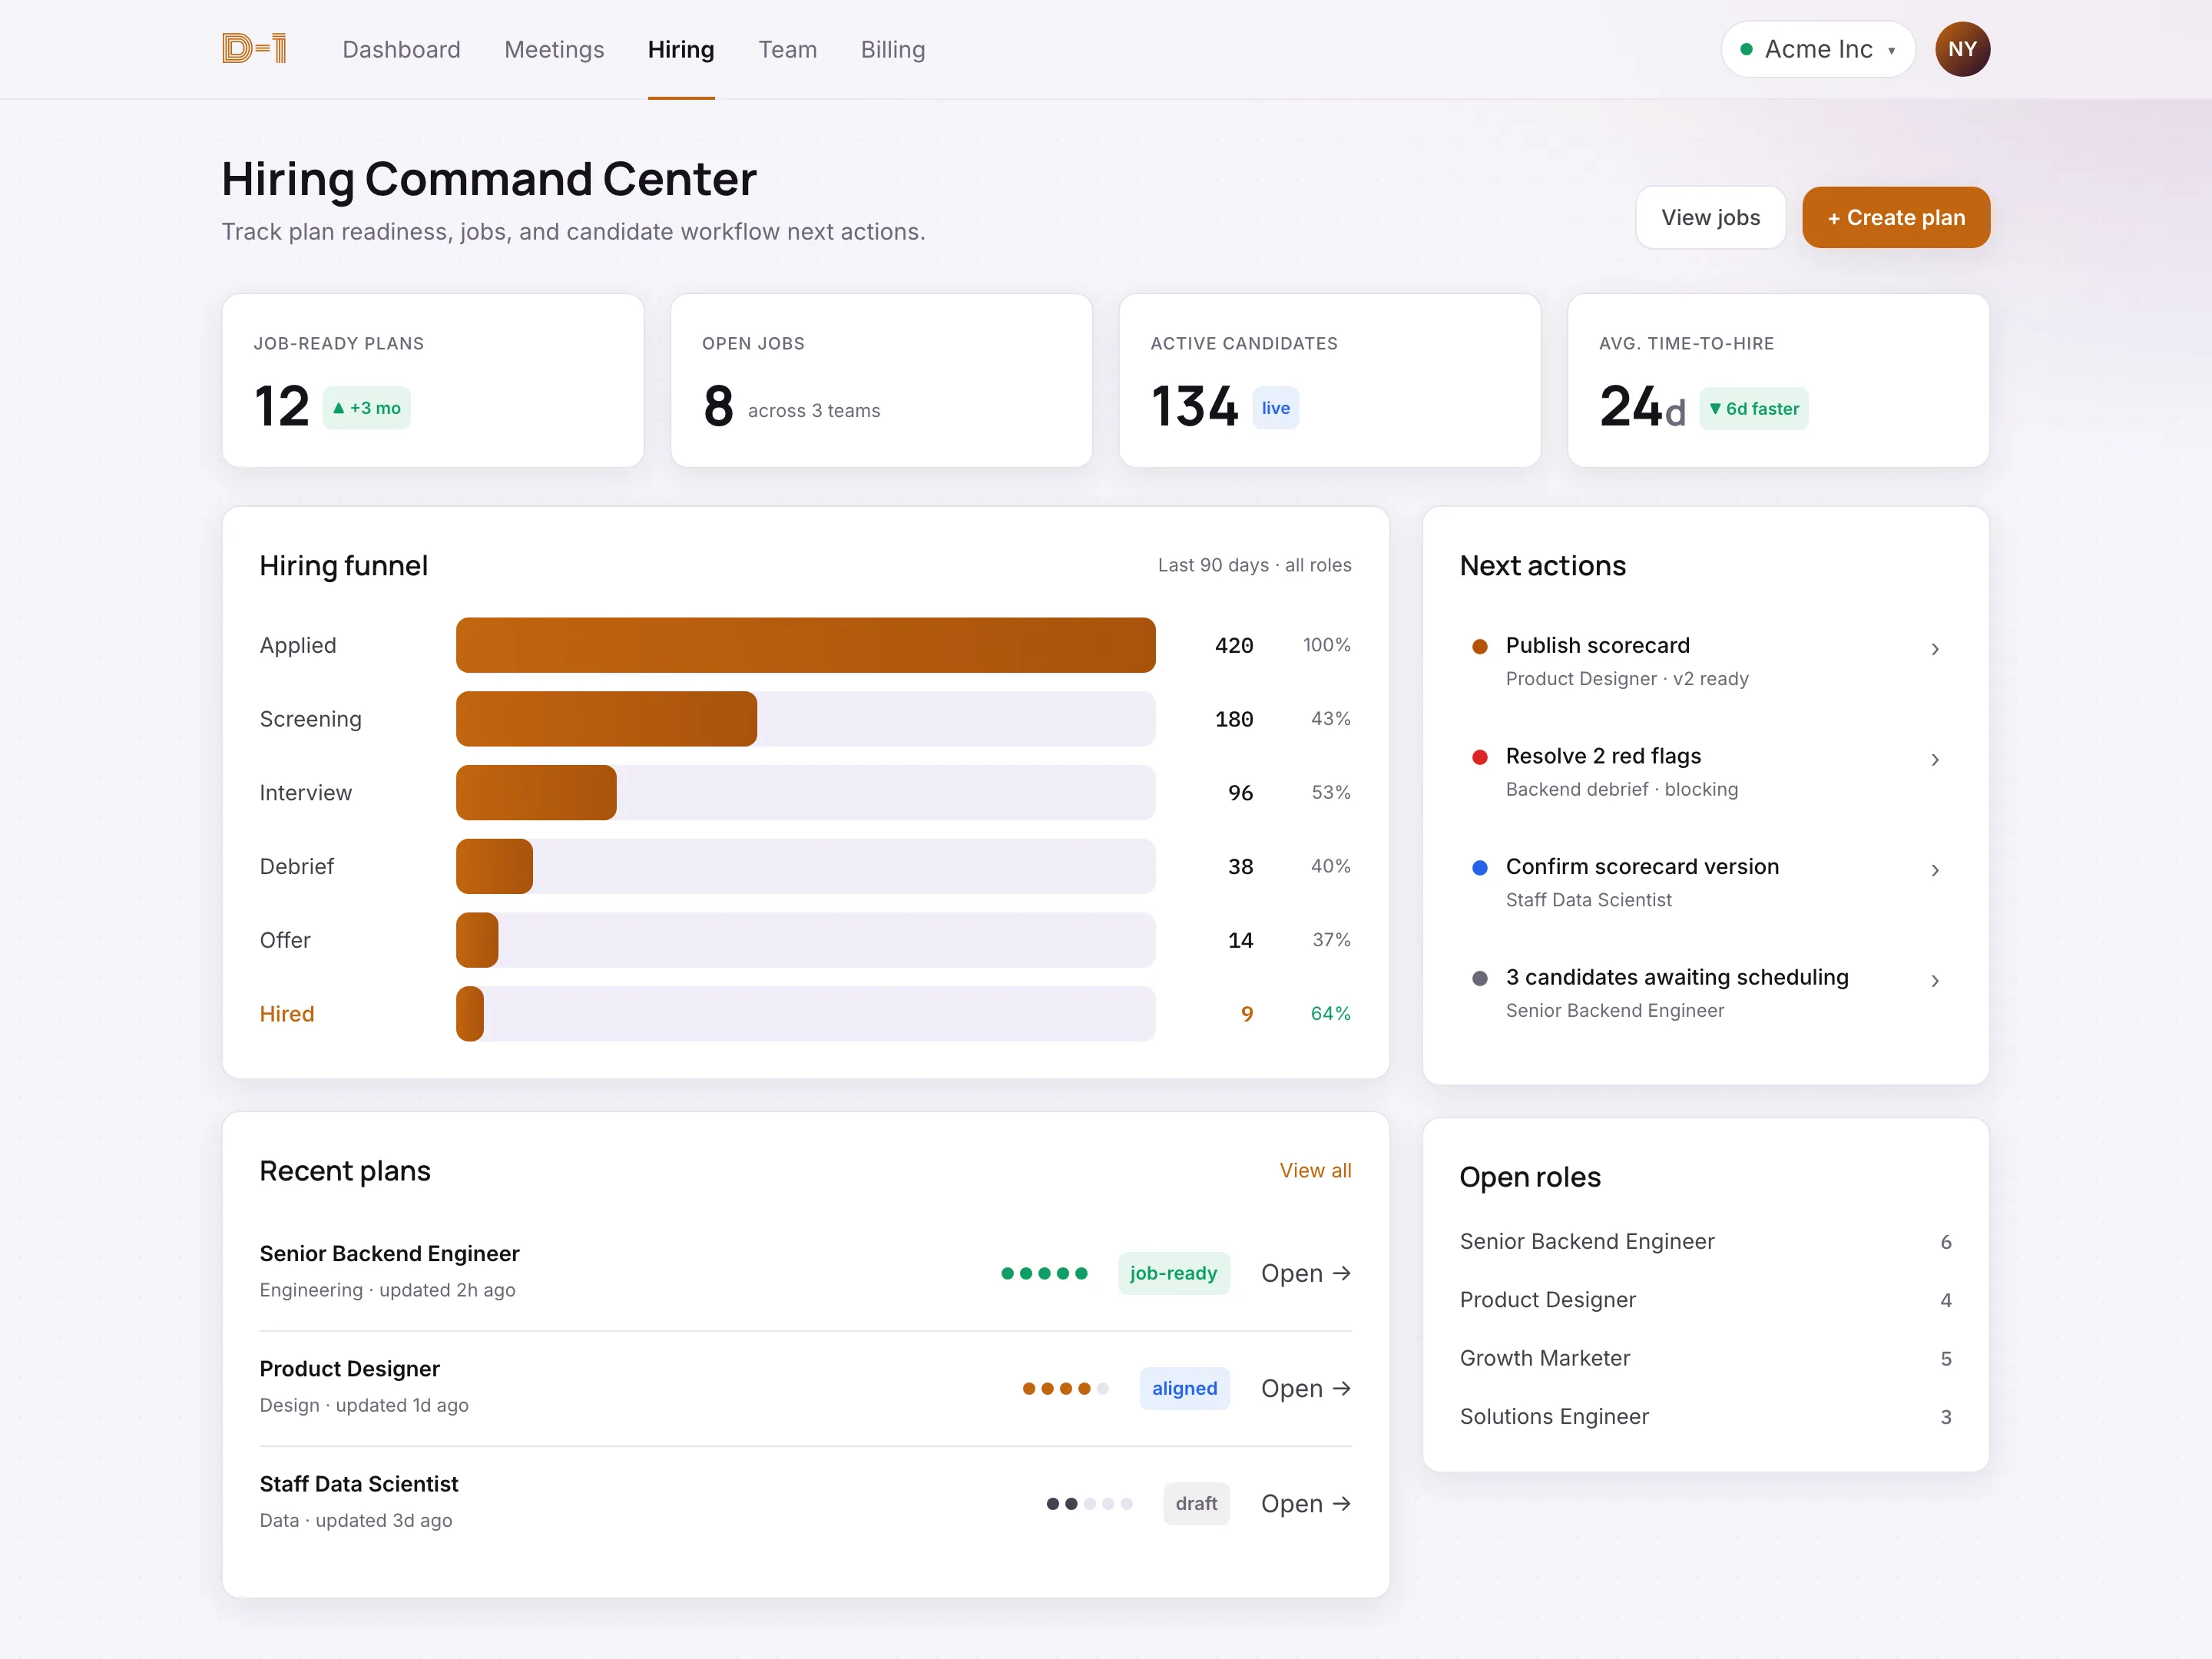Screen dimensions: 2212x1659
Task: Expand the Resolve 2 red flags chevron
Action: (1935, 760)
